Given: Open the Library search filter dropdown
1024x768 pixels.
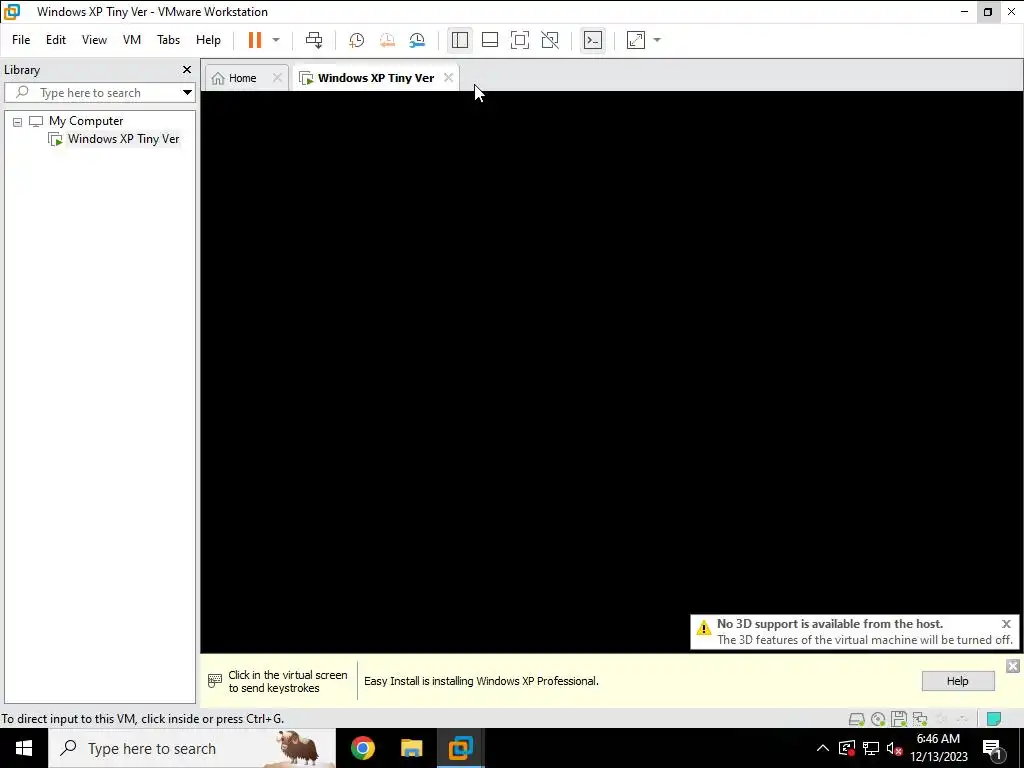Looking at the screenshot, I should (187, 93).
